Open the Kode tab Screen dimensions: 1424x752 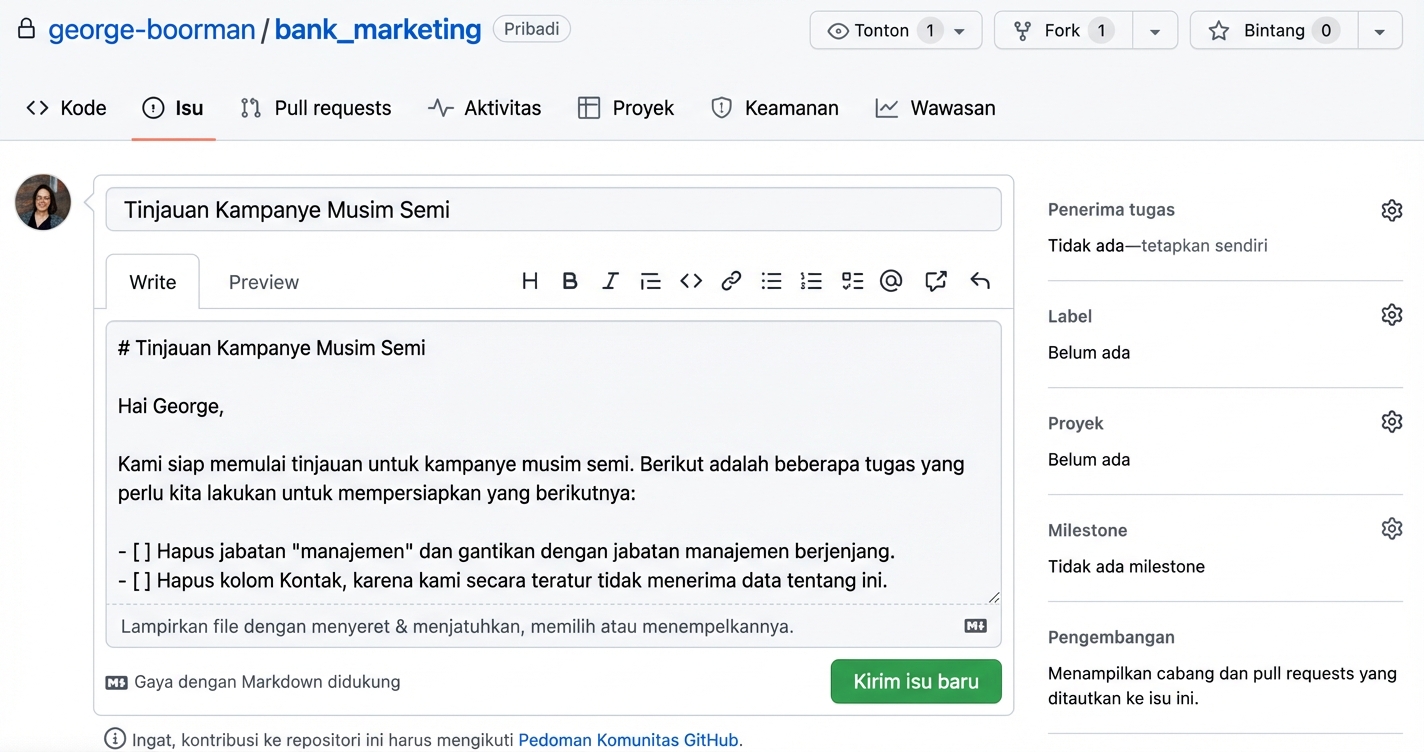point(67,108)
